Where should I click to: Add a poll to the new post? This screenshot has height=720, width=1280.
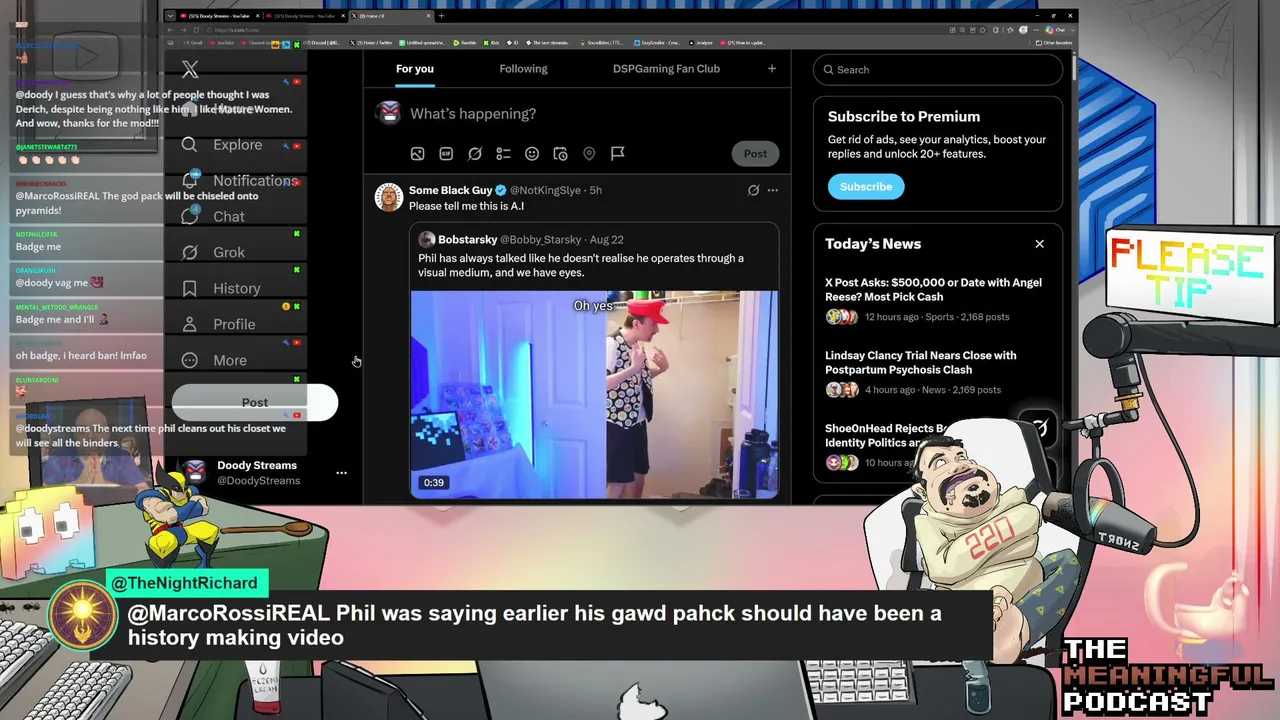503,154
